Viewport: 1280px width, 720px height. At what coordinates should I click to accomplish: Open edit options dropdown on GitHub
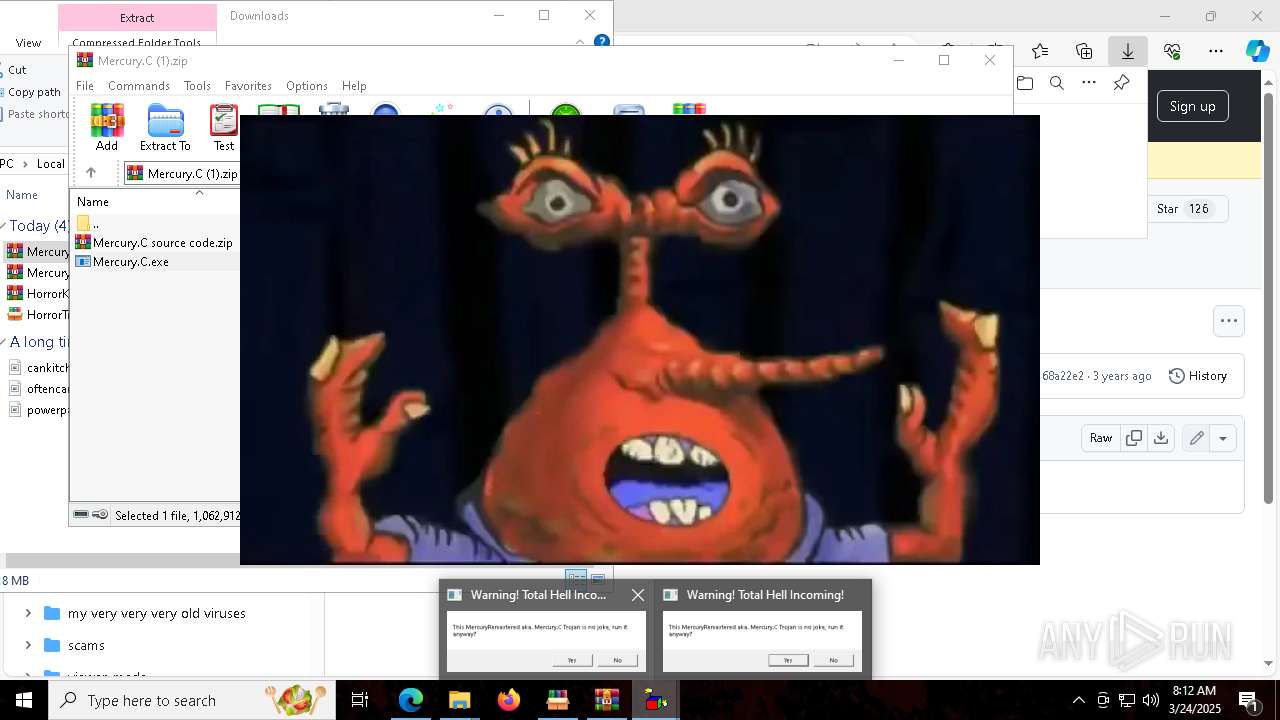(x=1223, y=438)
